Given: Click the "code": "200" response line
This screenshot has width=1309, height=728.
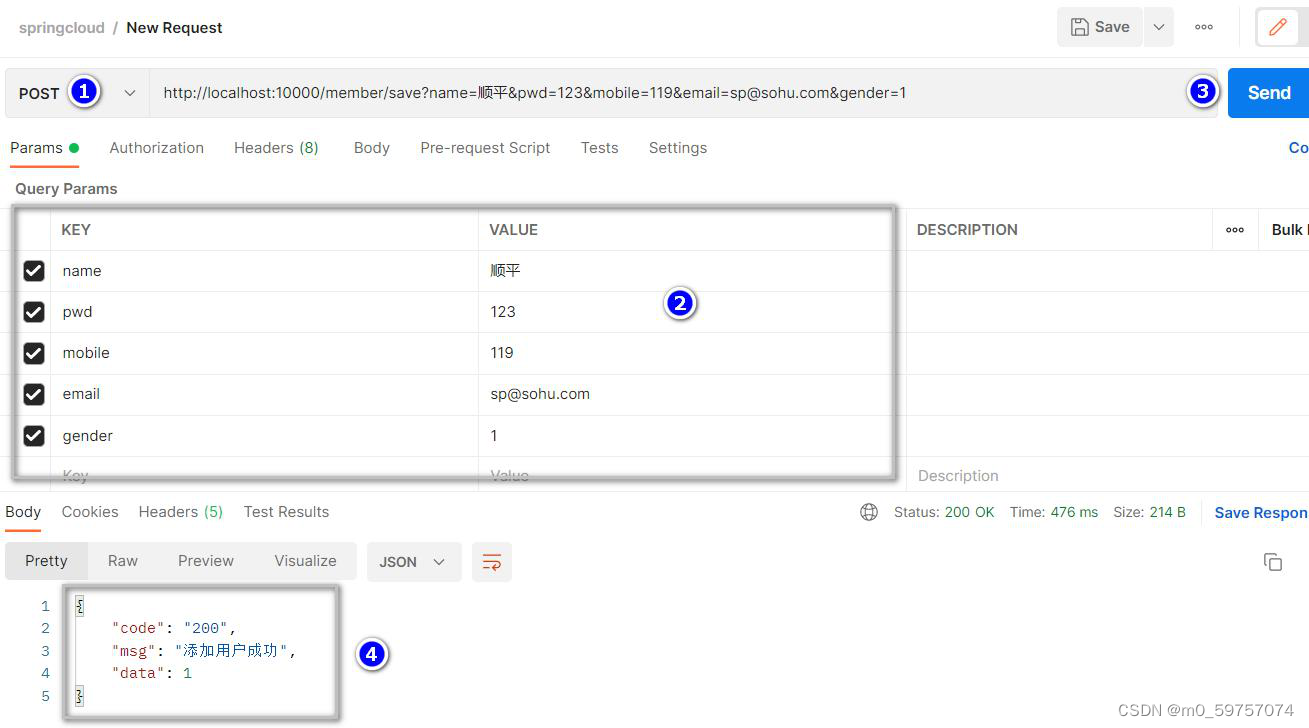Looking at the screenshot, I should pos(175,628).
